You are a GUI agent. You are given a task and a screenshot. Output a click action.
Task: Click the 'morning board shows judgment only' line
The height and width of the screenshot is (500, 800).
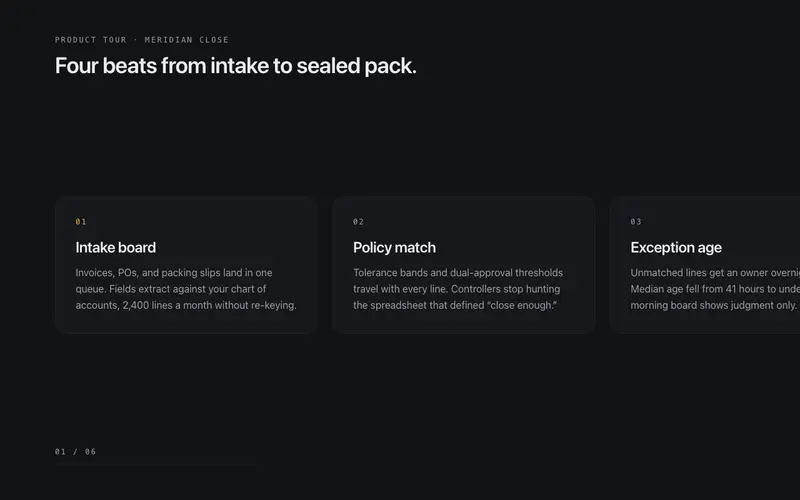[x=714, y=305]
